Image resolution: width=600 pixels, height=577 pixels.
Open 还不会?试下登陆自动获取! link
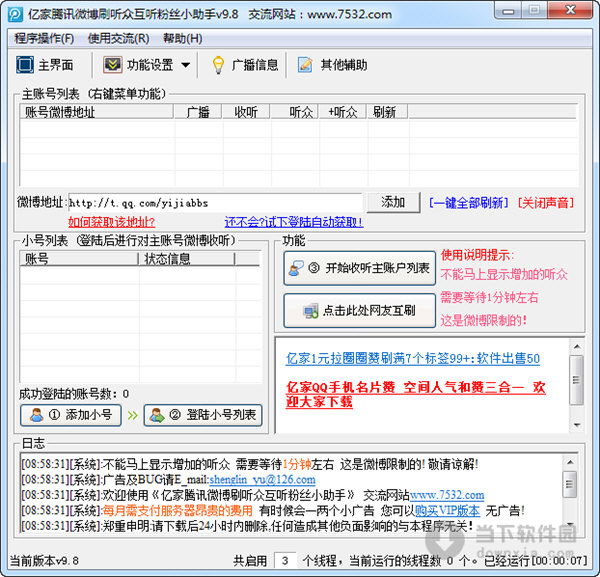click(x=294, y=222)
